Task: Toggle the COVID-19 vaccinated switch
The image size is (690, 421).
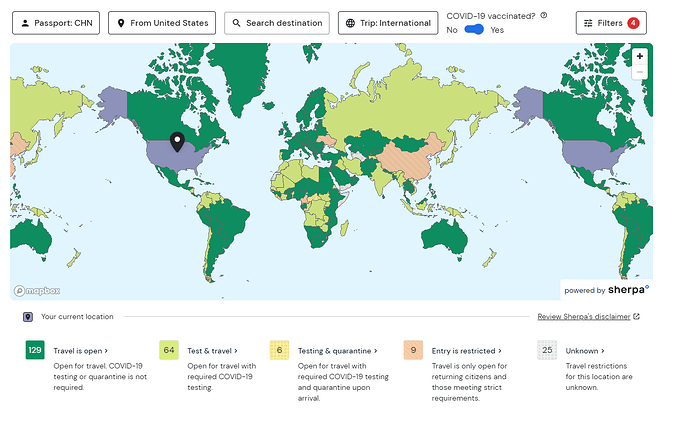Action: [x=474, y=30]
